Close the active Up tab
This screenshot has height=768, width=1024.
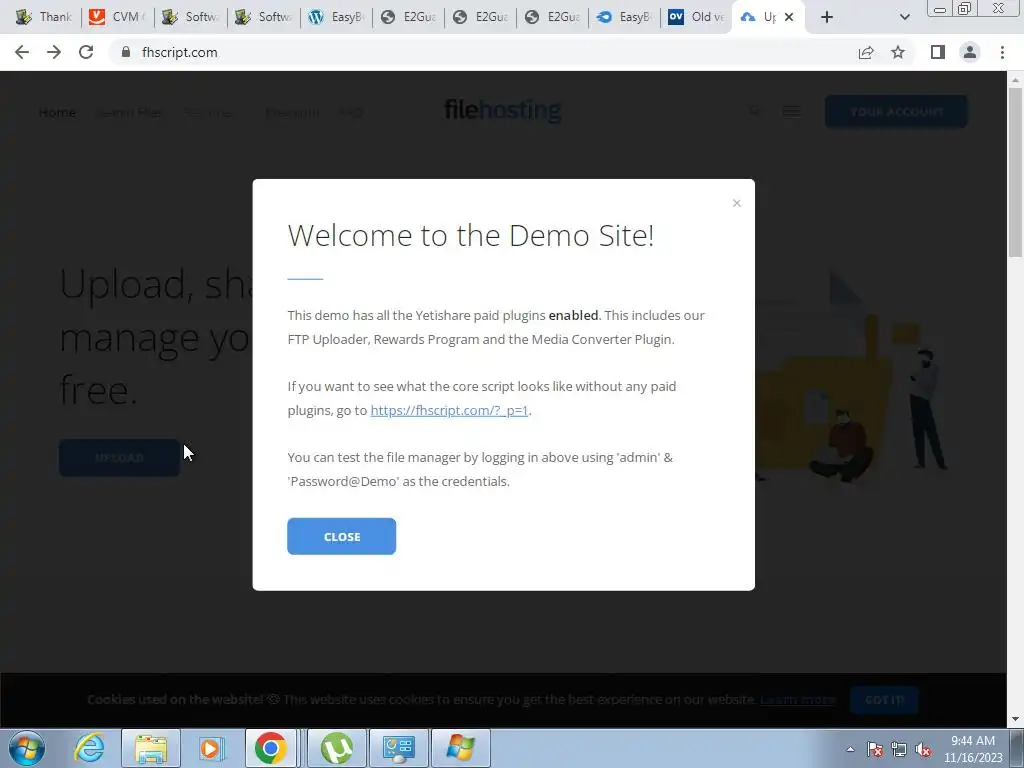click(x=789, y=17)
